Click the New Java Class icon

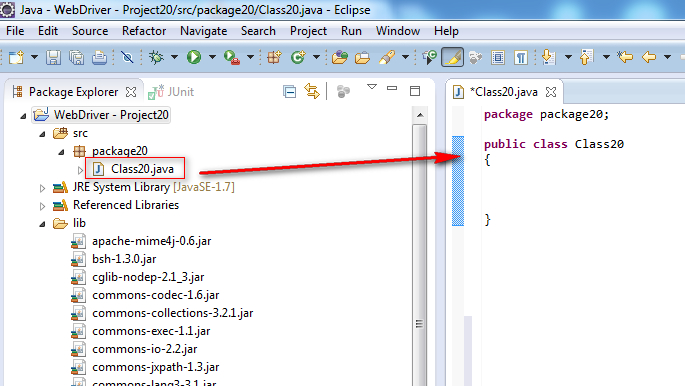[x=298, y=57]
